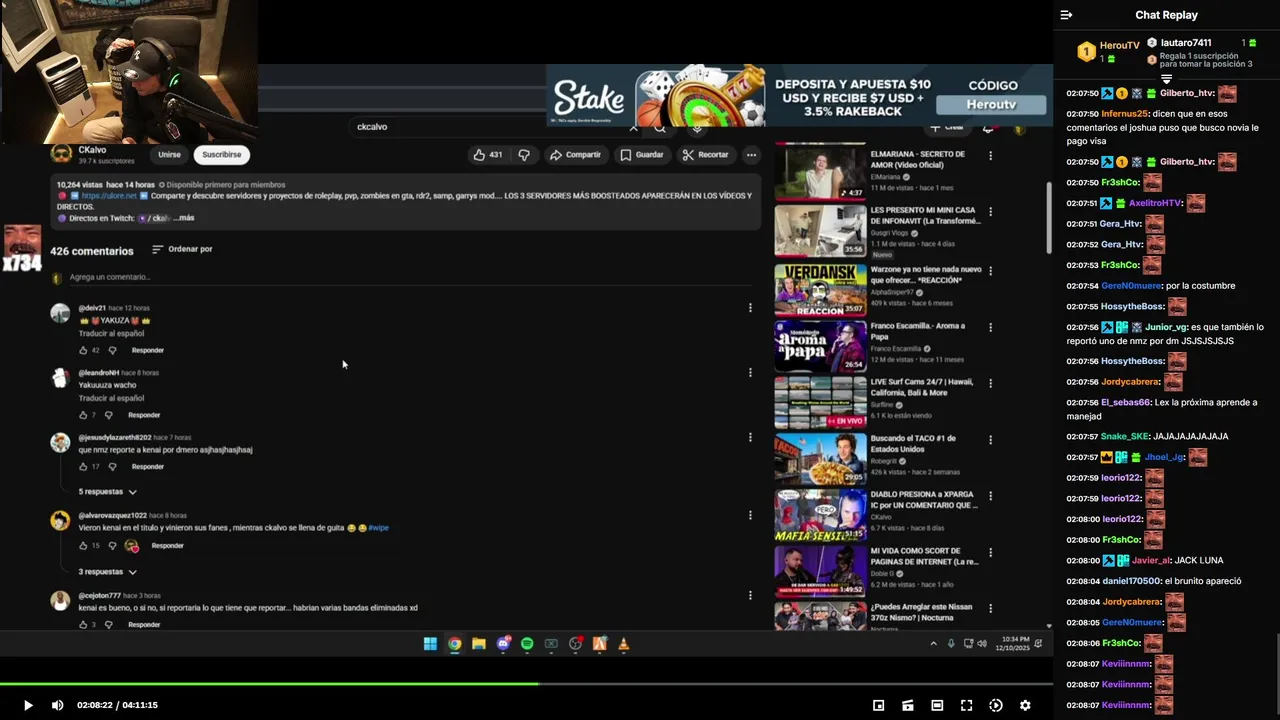1280x720 pixels.
Task: Open replay player settings gear
Action: 1025,705
